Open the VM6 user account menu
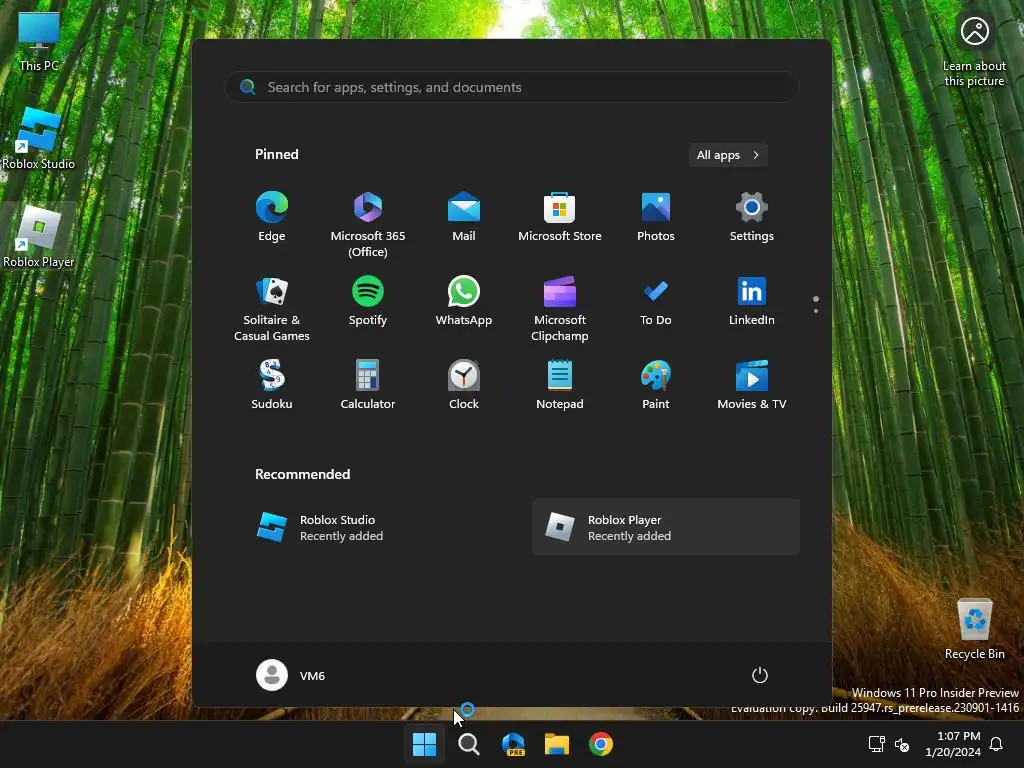This screenshot has width=1024, height=768. coord(291,675)
